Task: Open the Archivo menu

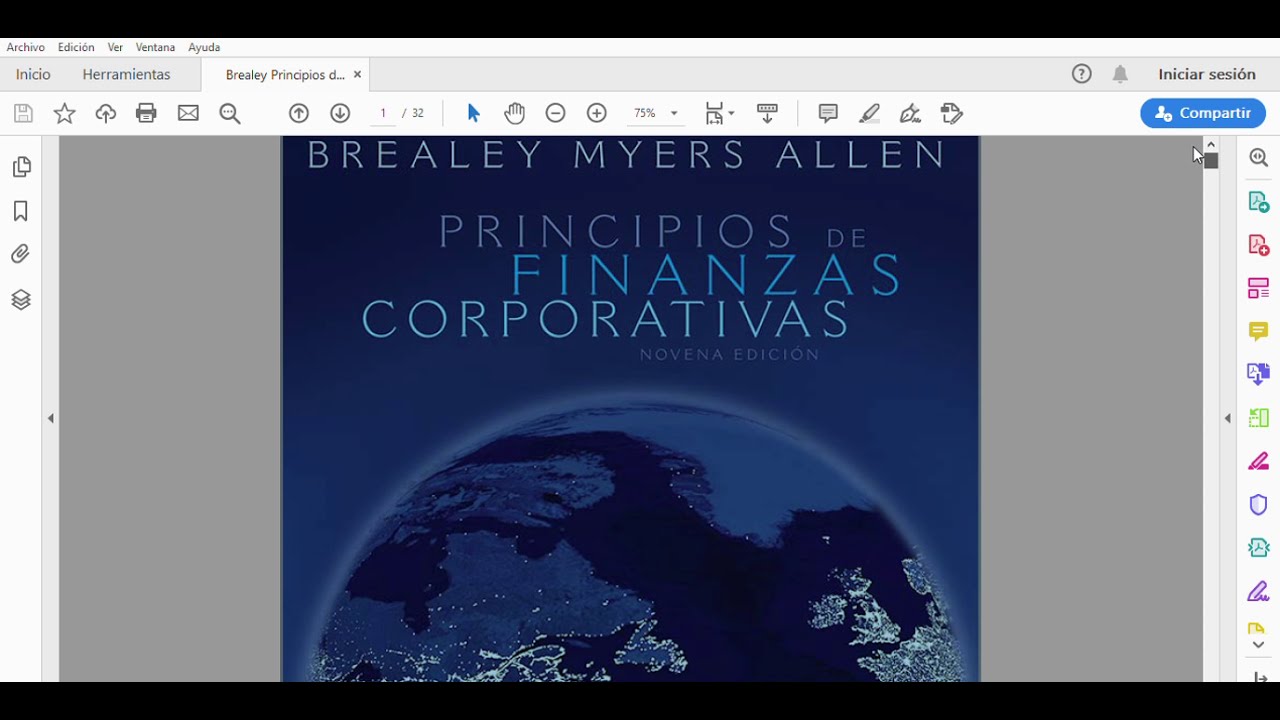Action: [x=26, y=47]
